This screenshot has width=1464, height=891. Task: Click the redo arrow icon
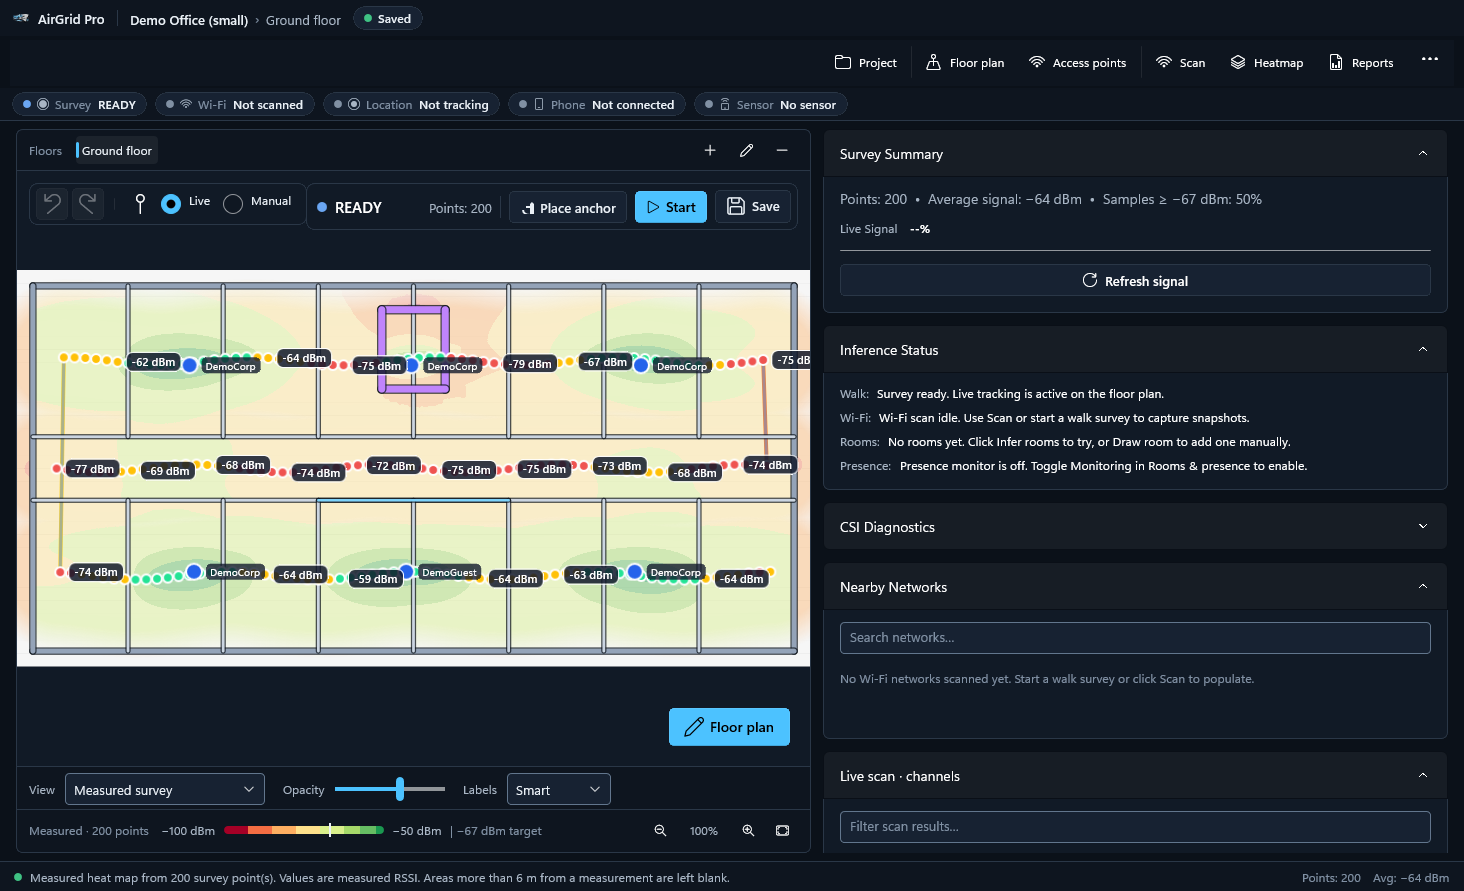(x=88, y=204)
